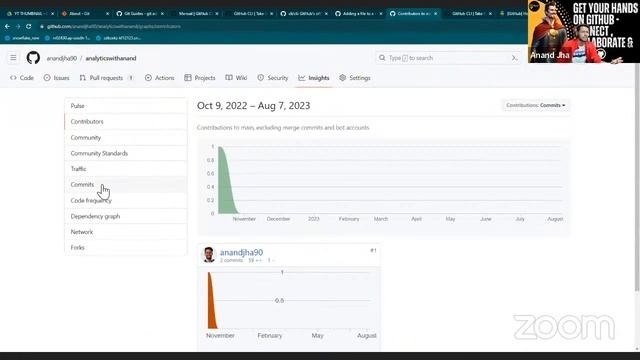Select Dependency graph in the sidebar
The width and height of the screenshot is (640, 360).
pos(126,216)
